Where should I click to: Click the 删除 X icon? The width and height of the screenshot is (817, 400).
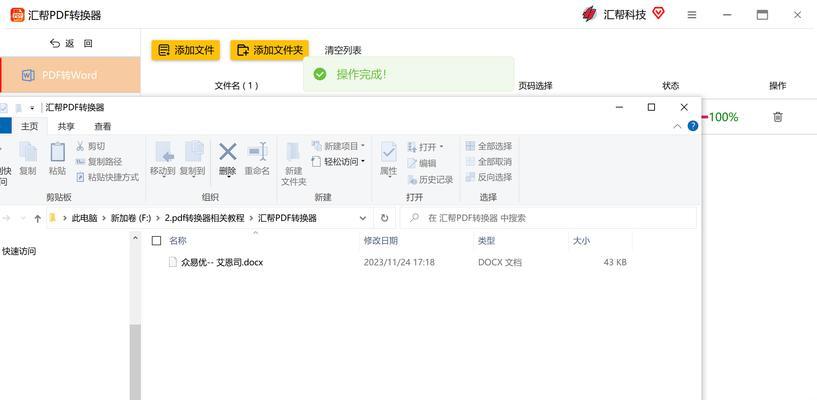coord(227,152)
